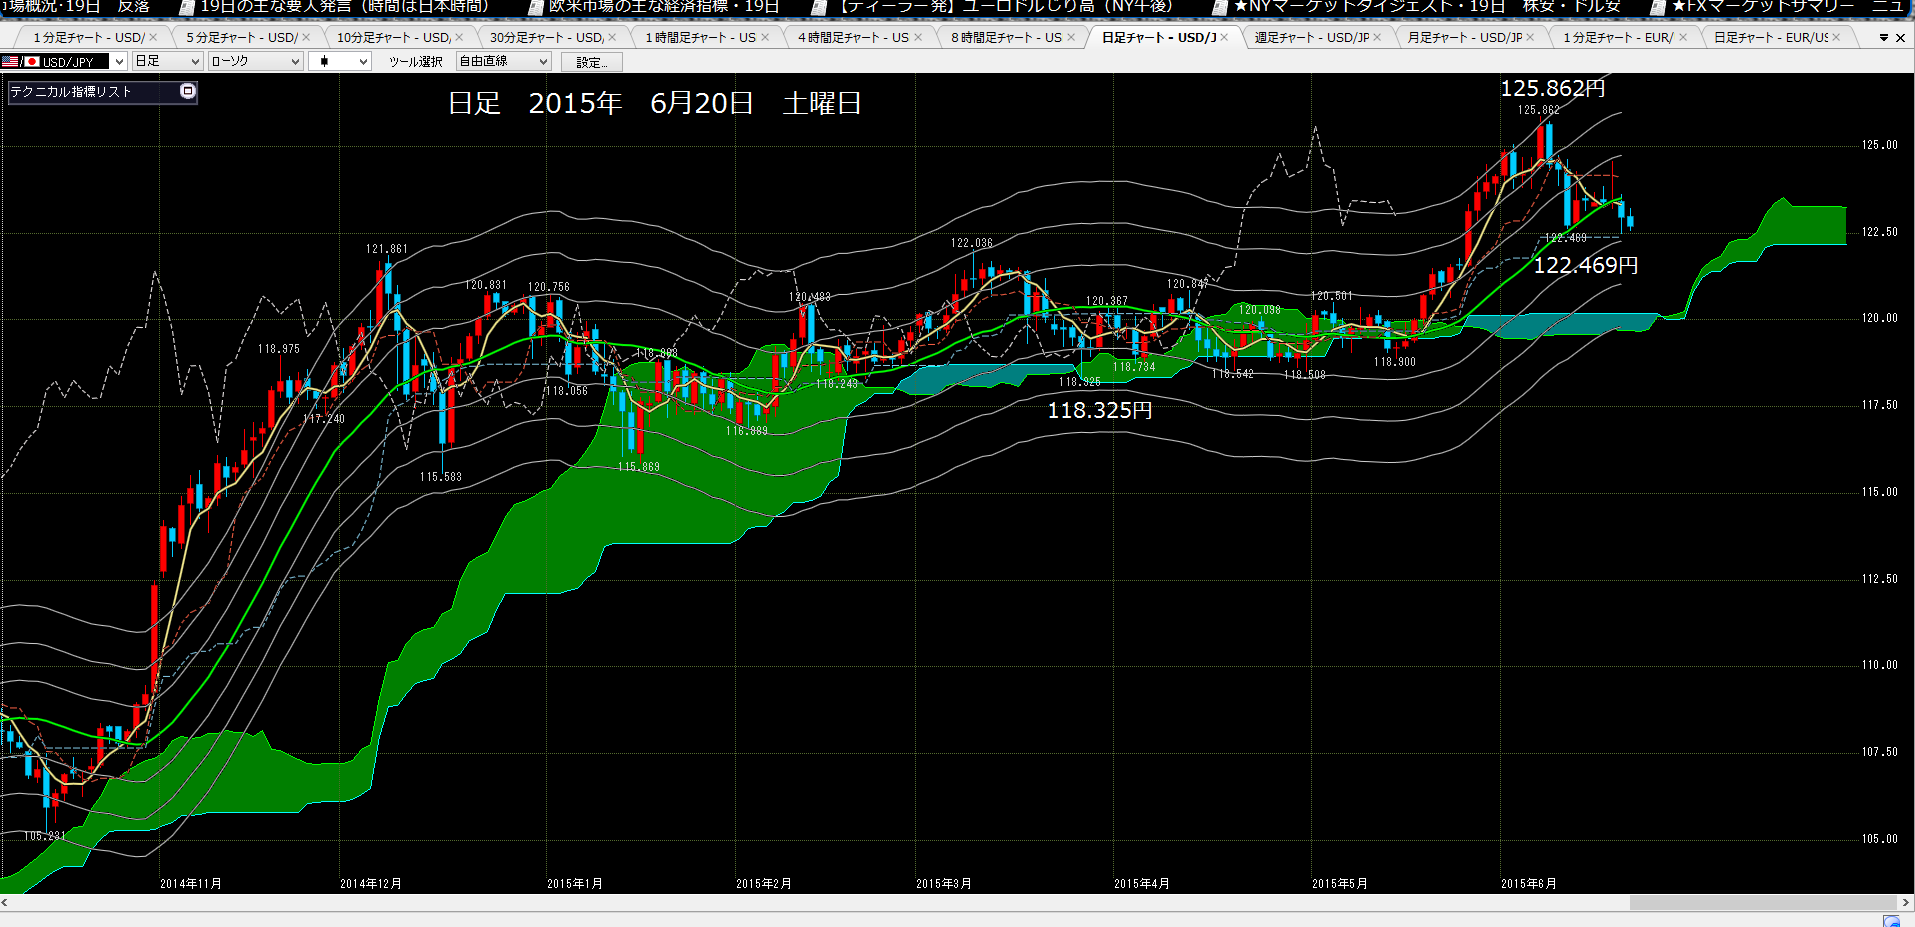Close the 30分足チャート tab
The image size is (1915, 927).
[x=612, y=37]
